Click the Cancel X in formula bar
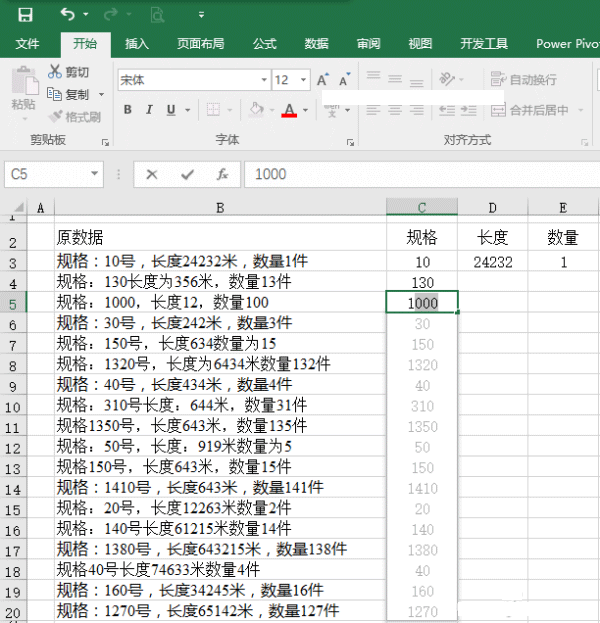Screen dimensions: 600x623 [x=152, y=174]
